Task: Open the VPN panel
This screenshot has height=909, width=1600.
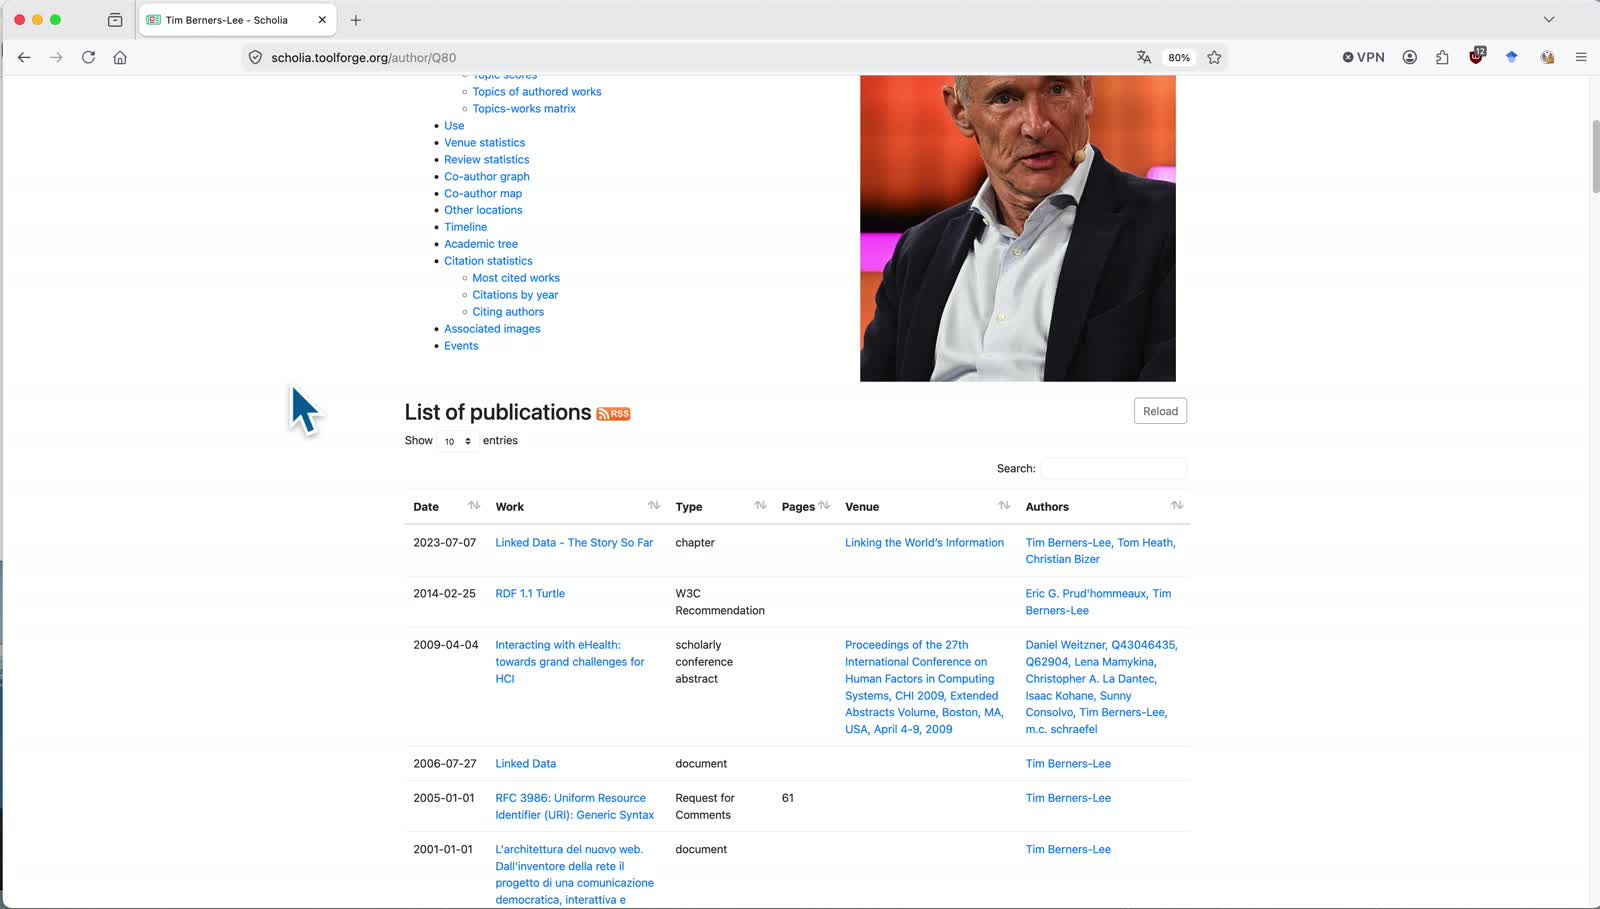Action: click(x=1363, y=57)
